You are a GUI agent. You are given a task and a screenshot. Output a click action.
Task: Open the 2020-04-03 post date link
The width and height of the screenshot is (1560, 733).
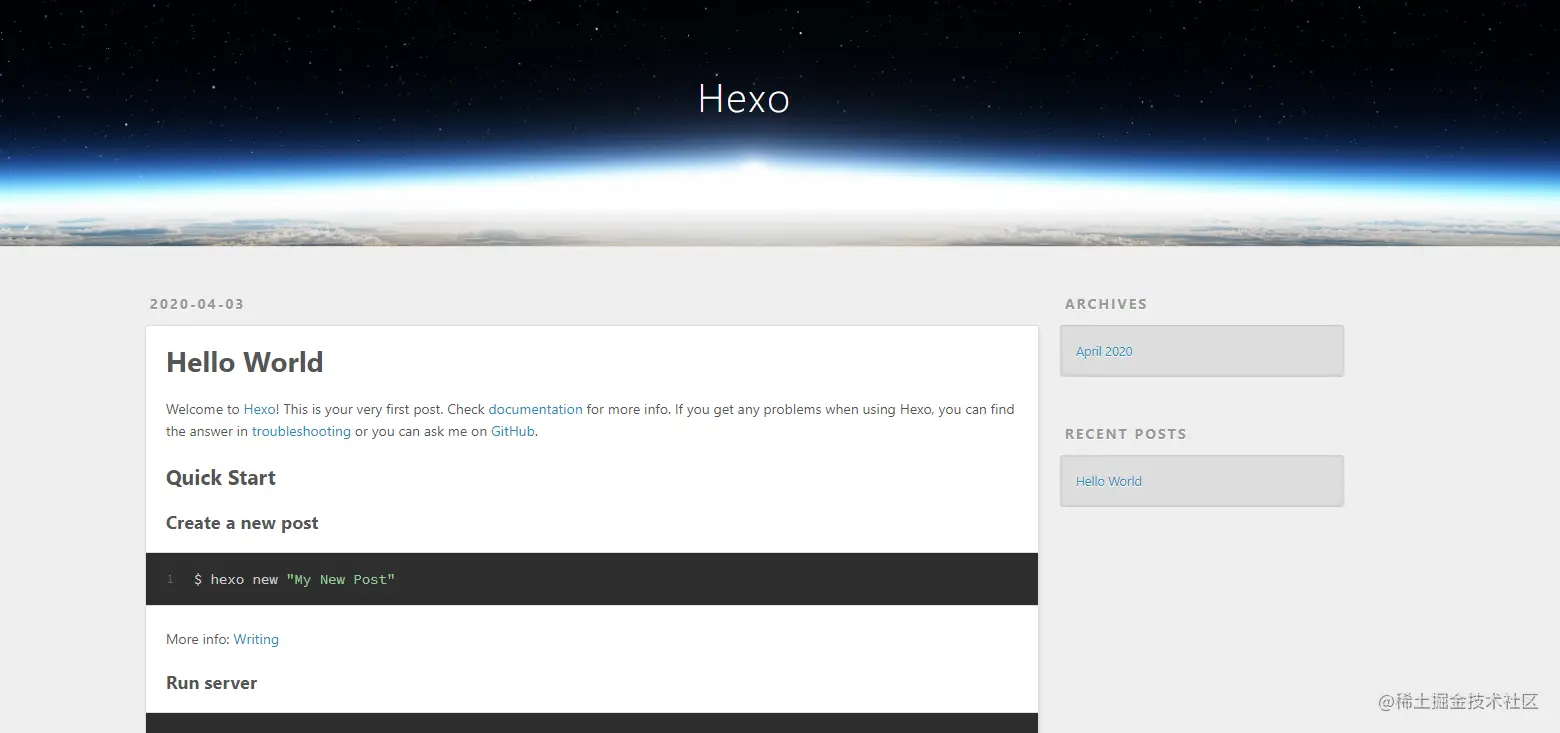(x=197, y=304)
